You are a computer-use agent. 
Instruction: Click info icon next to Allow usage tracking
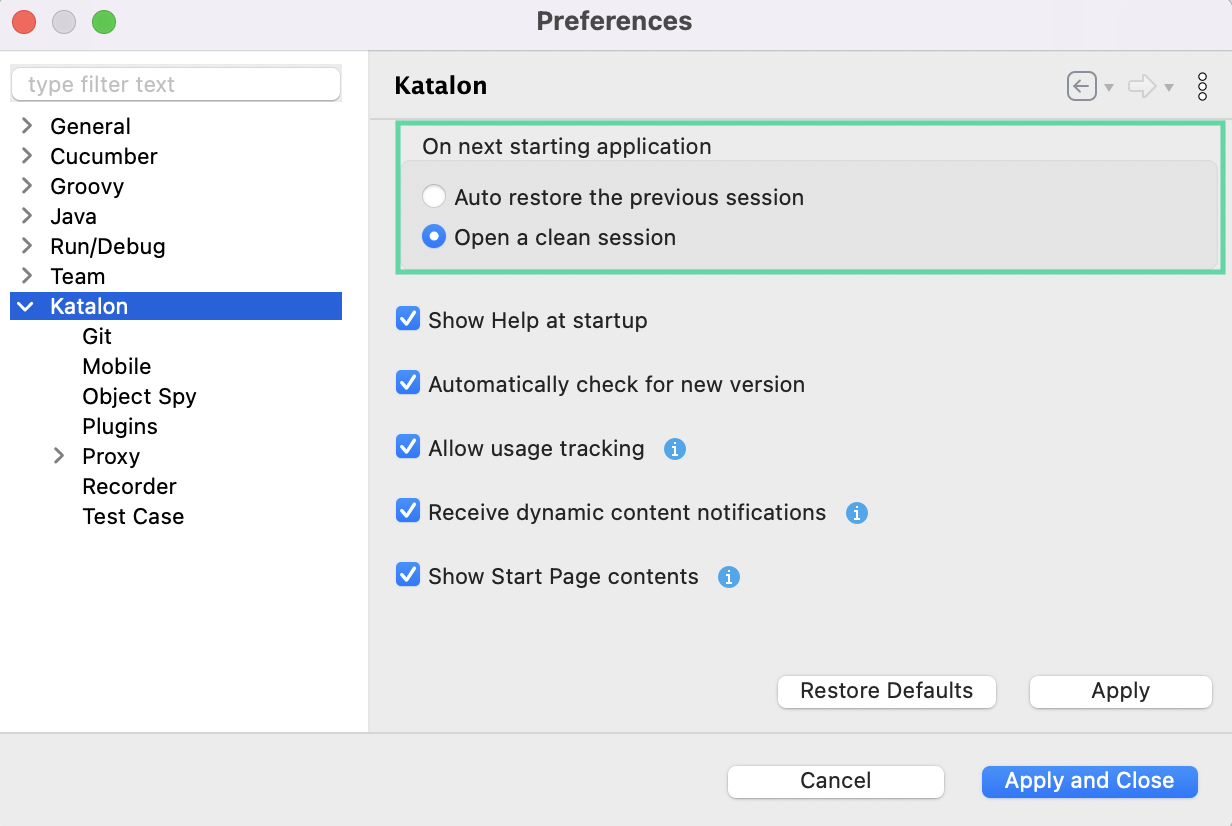click(675, 449)
